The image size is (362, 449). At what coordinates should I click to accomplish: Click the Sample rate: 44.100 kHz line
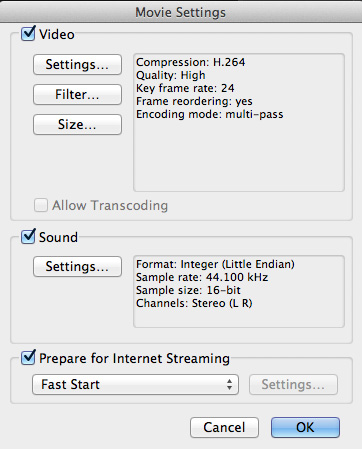pyautogui.click(x=202, y=277)
